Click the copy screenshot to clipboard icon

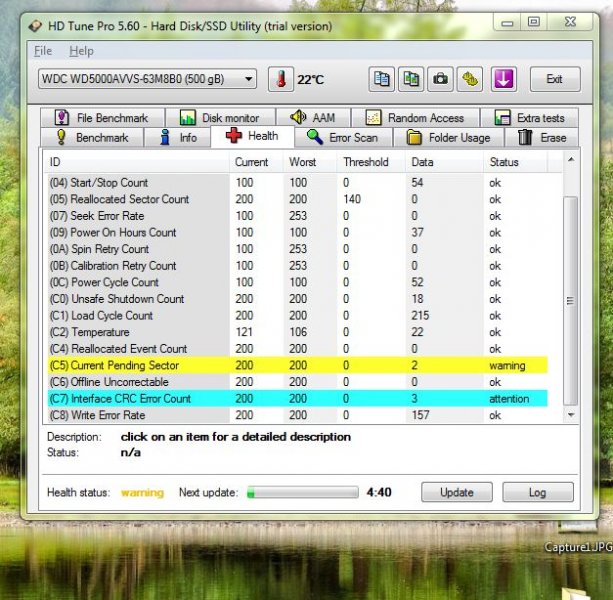click(x=410, y=79)
